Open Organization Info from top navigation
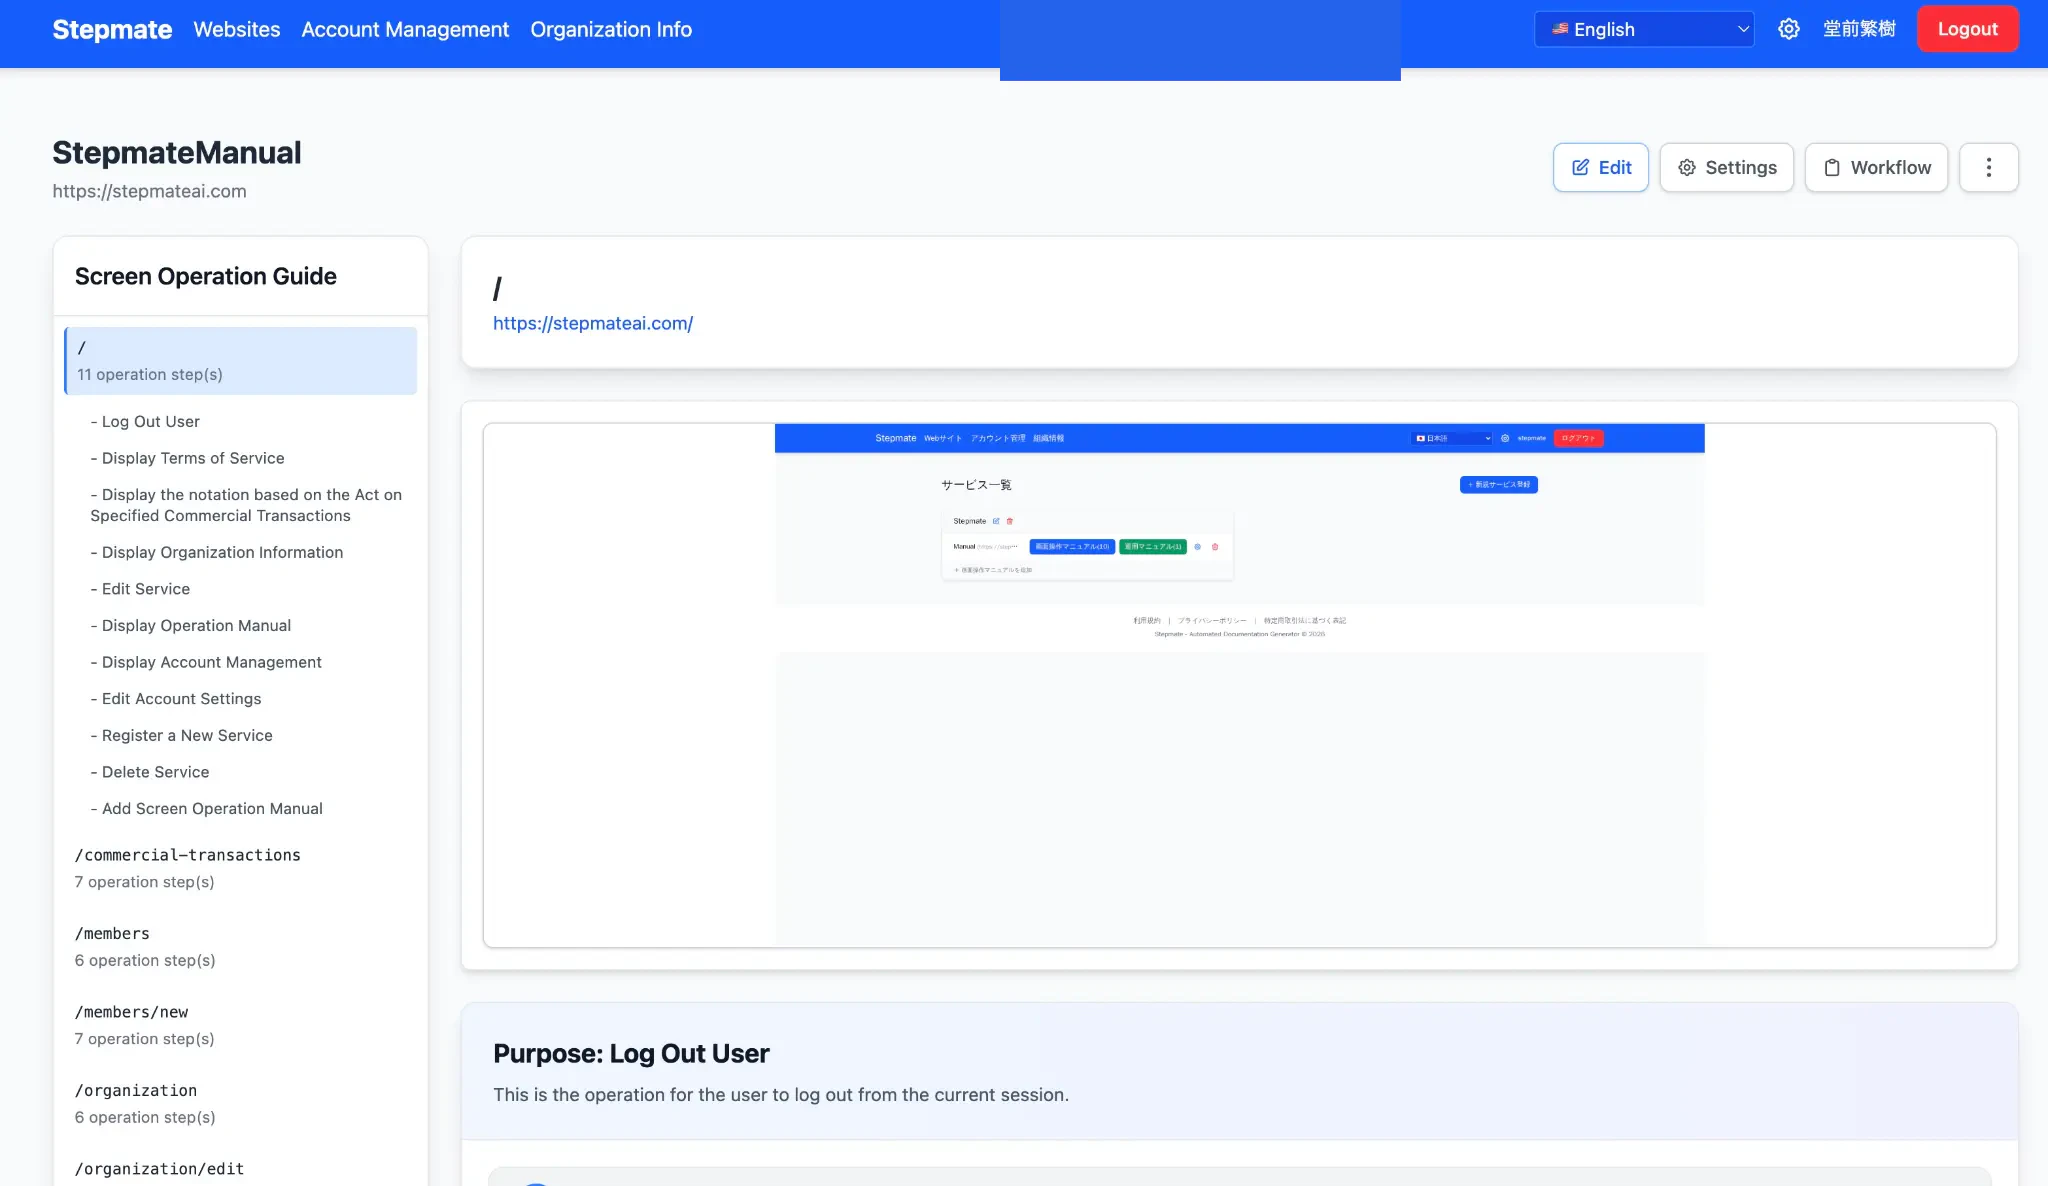The width and height of the screenshot is (2048, 1186). point(610,29)
